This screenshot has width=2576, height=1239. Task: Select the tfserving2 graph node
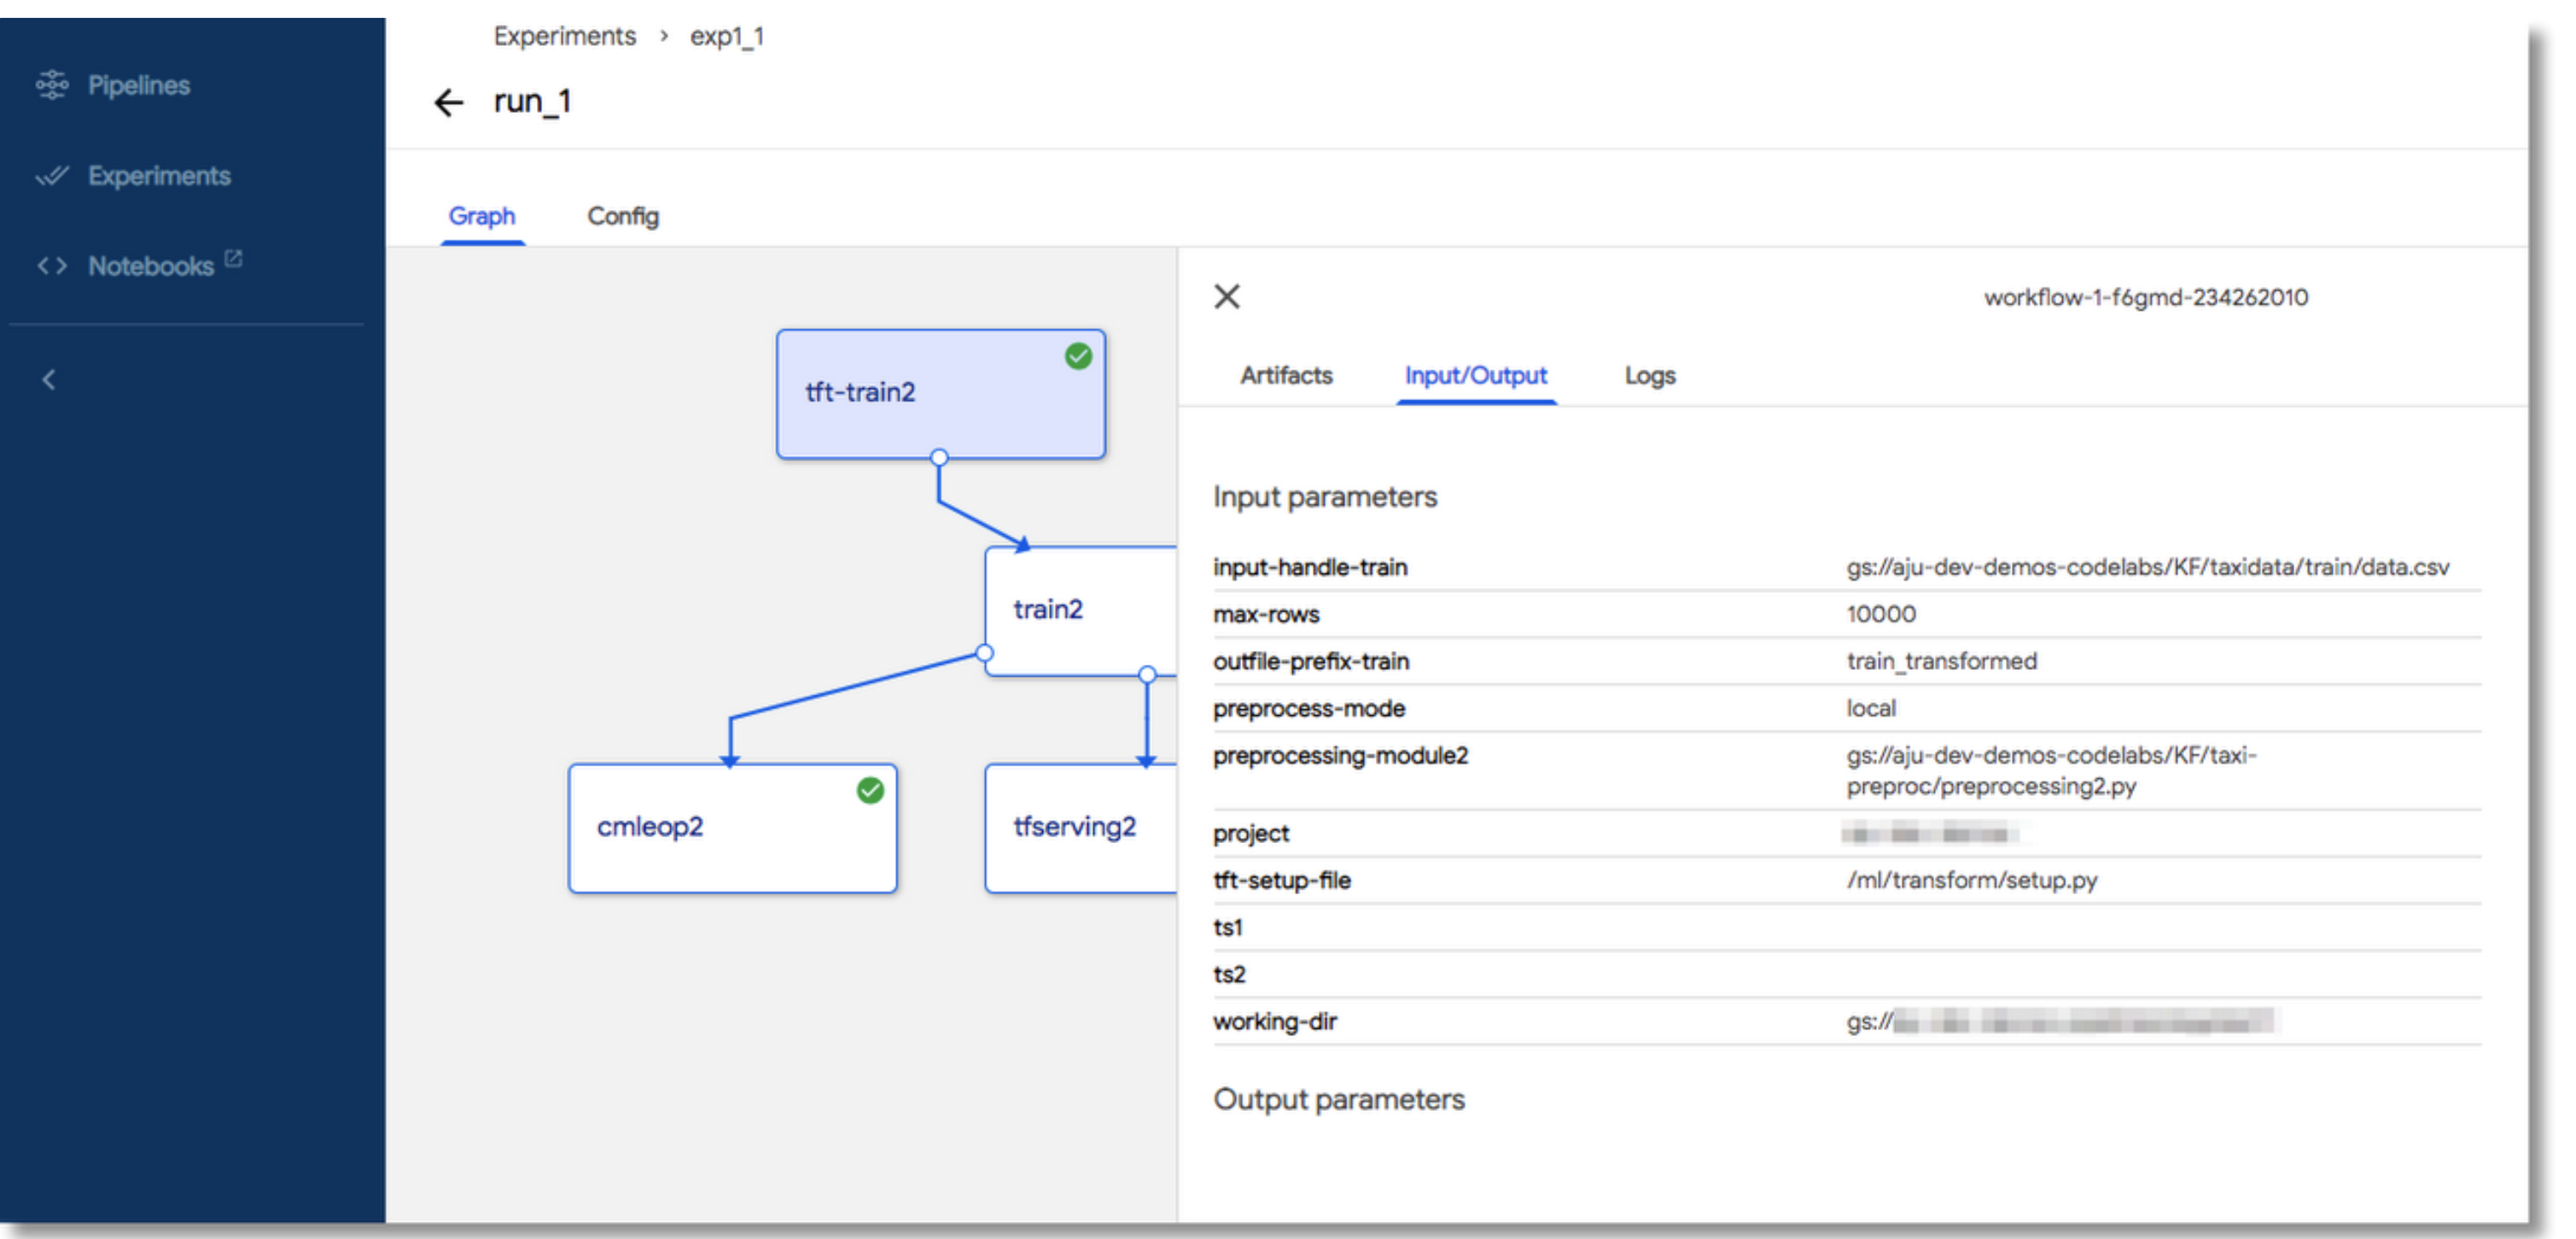1076,827
